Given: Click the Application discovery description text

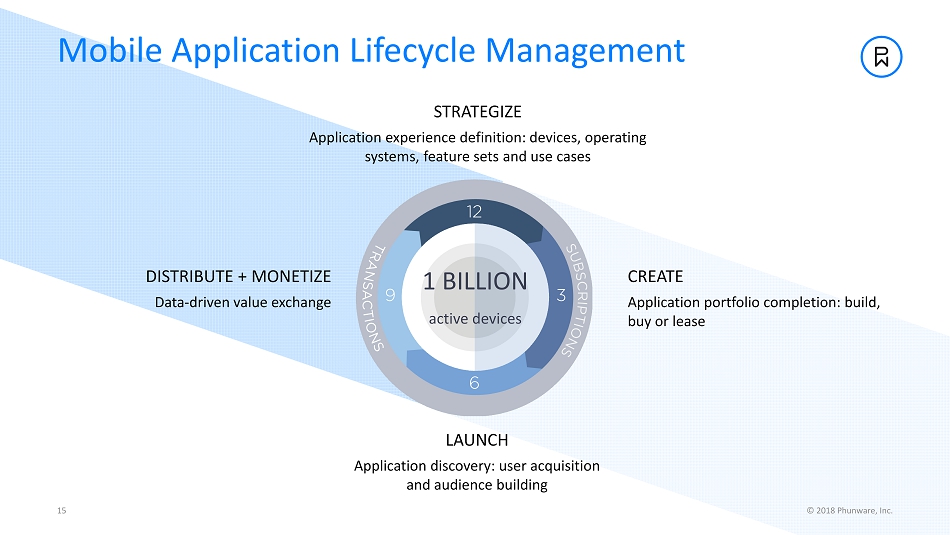Looking at the screenshot, I should click(477, 475).
